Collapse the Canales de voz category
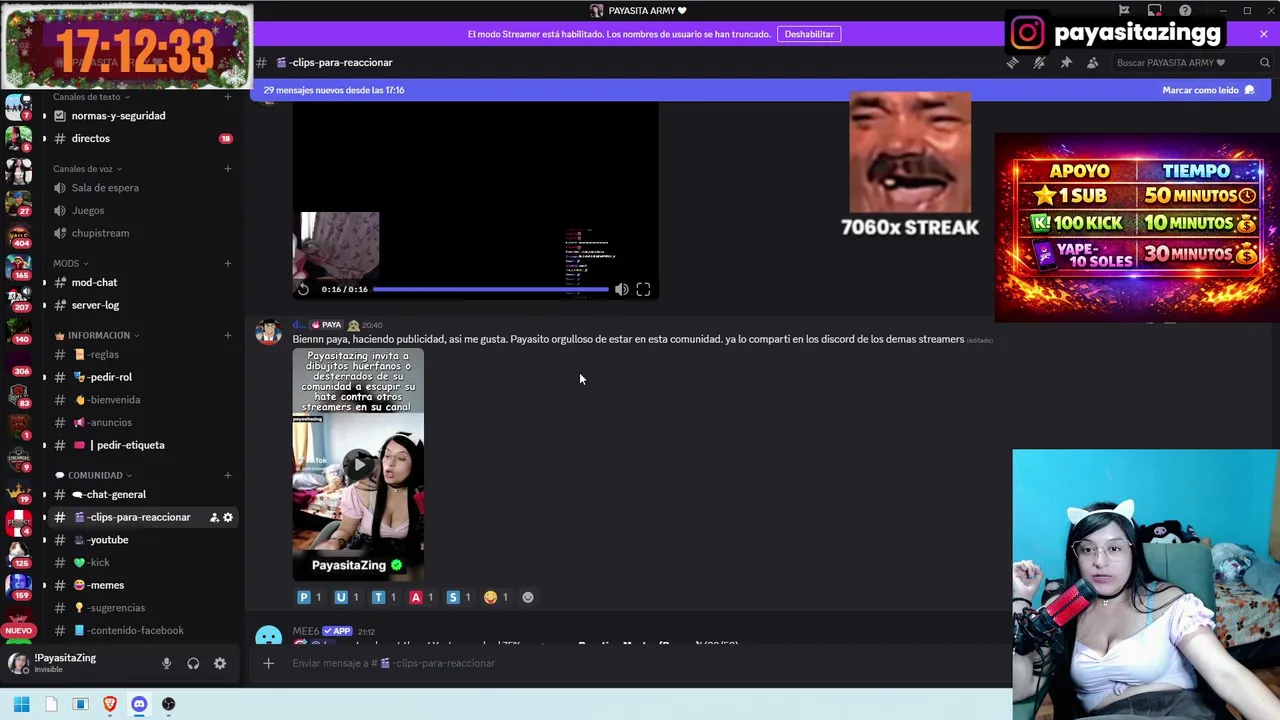Viewport: 1280px width, 720px height. point(88,169)
